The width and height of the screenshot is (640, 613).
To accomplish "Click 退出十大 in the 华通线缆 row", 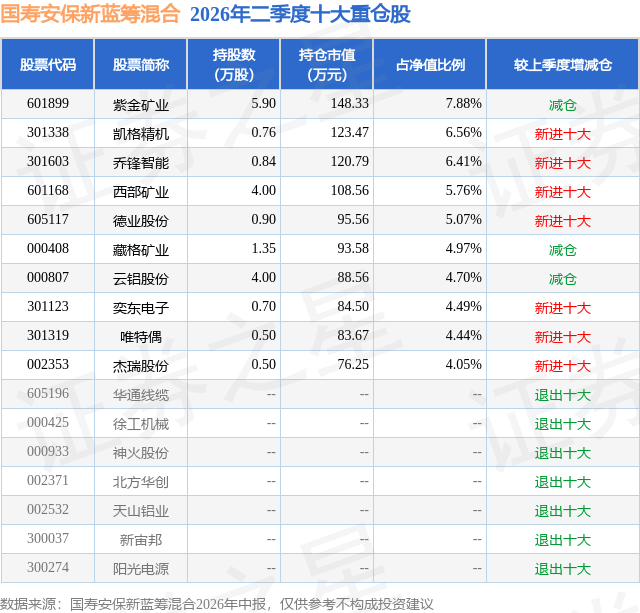I will (562, 395).
